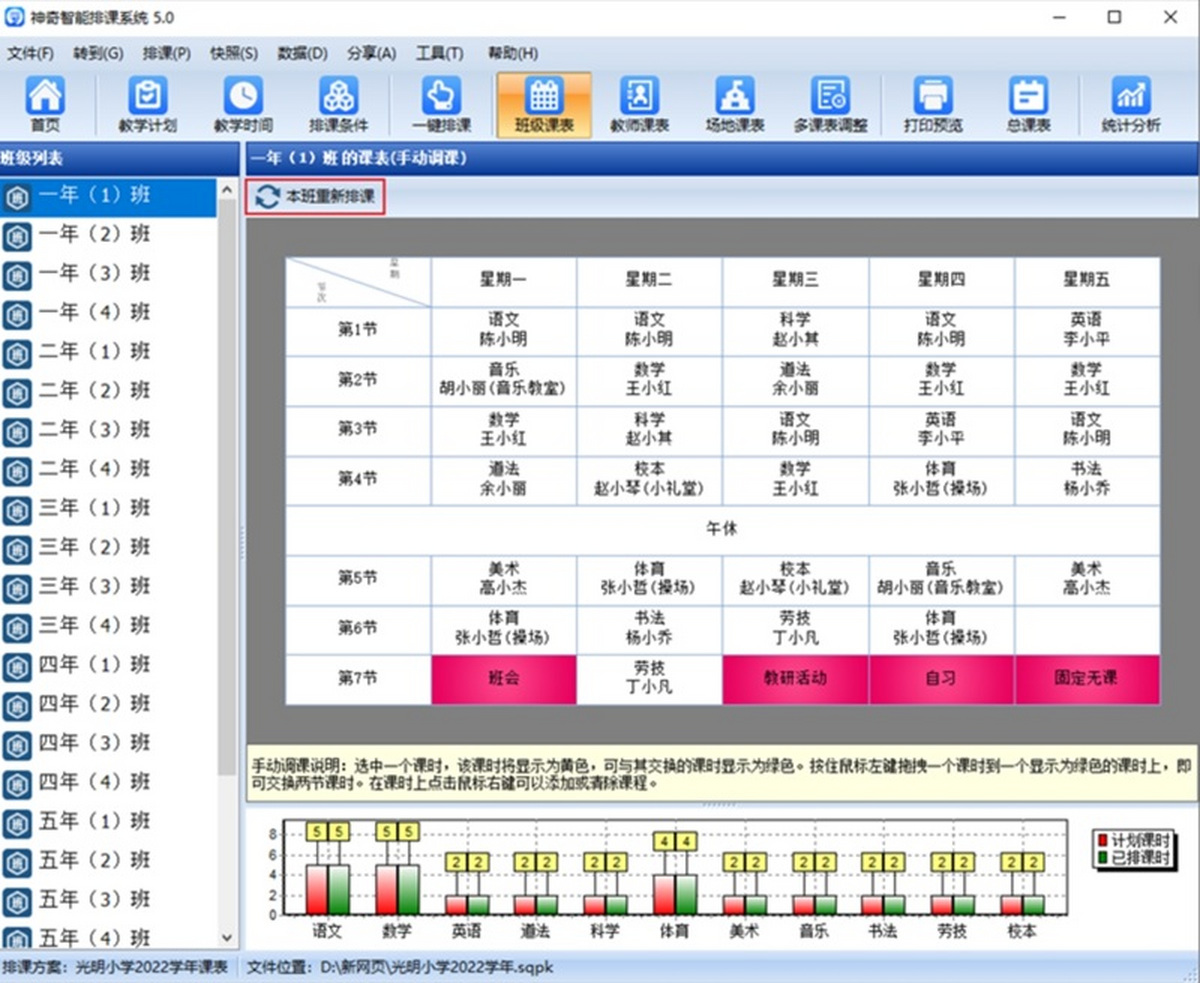Viewport: 1200px width, 983px height.
Task: Open the 排课条件 toolbar icon
Action: click(x=338, y=105)
